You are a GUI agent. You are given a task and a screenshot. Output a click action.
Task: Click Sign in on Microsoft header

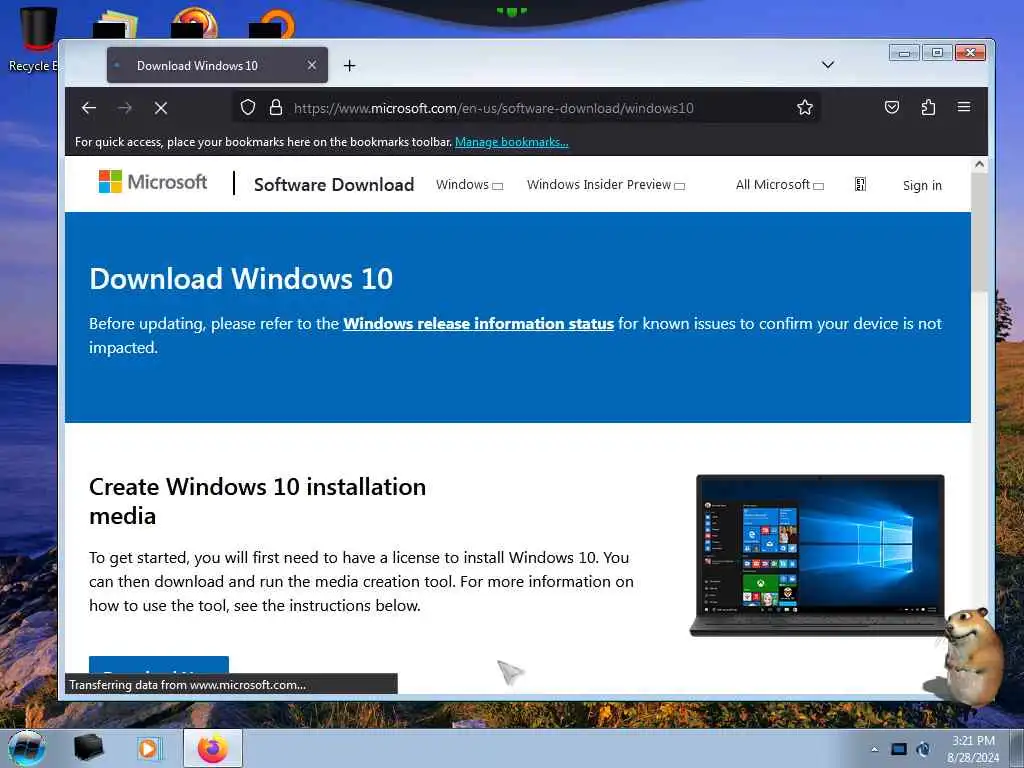[922, 185]
